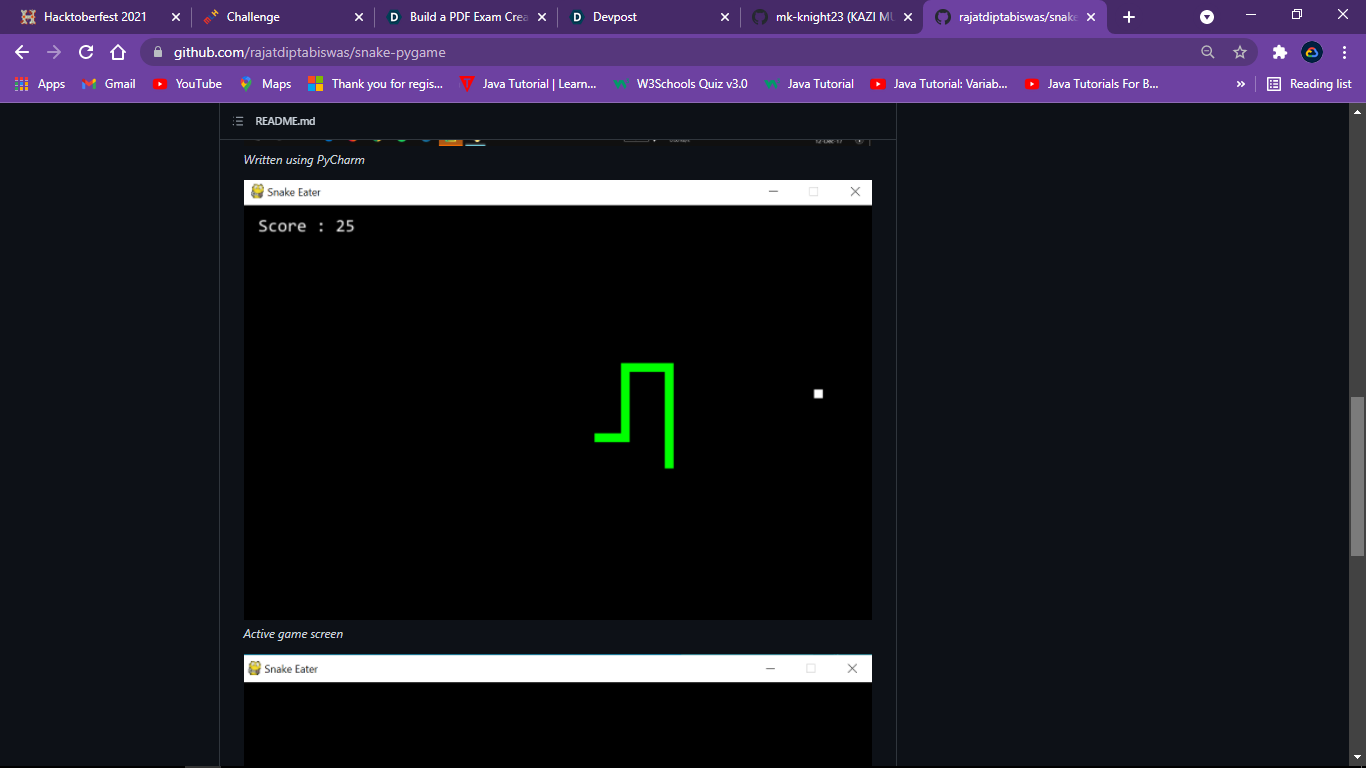This screenshot has width=1366, height=768.
Task: Go to the browser home page
Action: (x=118, y=52)
